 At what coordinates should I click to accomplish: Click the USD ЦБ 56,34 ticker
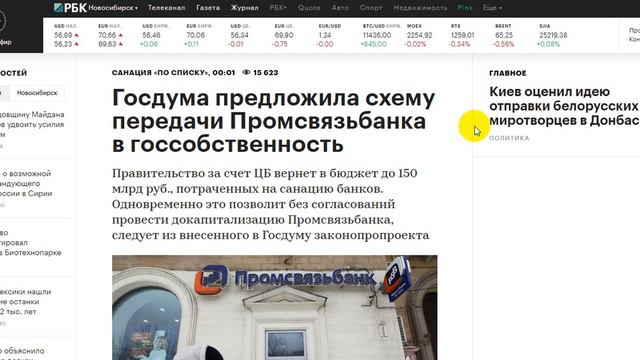click(x=240, y=35)
